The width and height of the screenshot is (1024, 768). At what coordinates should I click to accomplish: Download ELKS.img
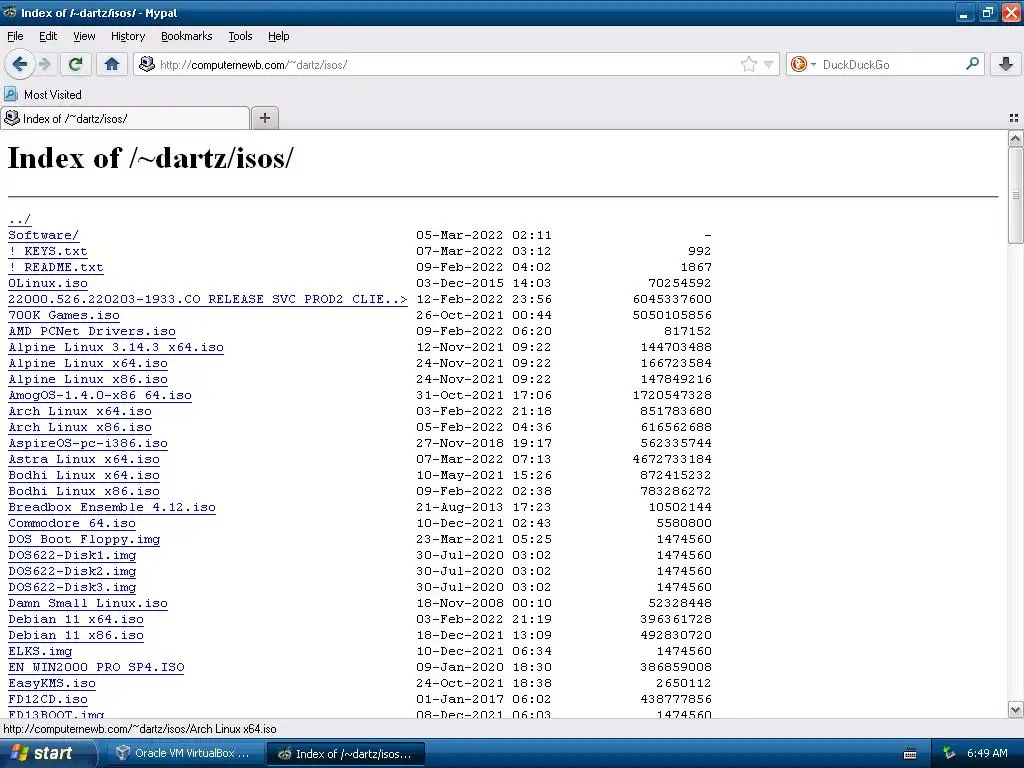click(x=40, y=651)
